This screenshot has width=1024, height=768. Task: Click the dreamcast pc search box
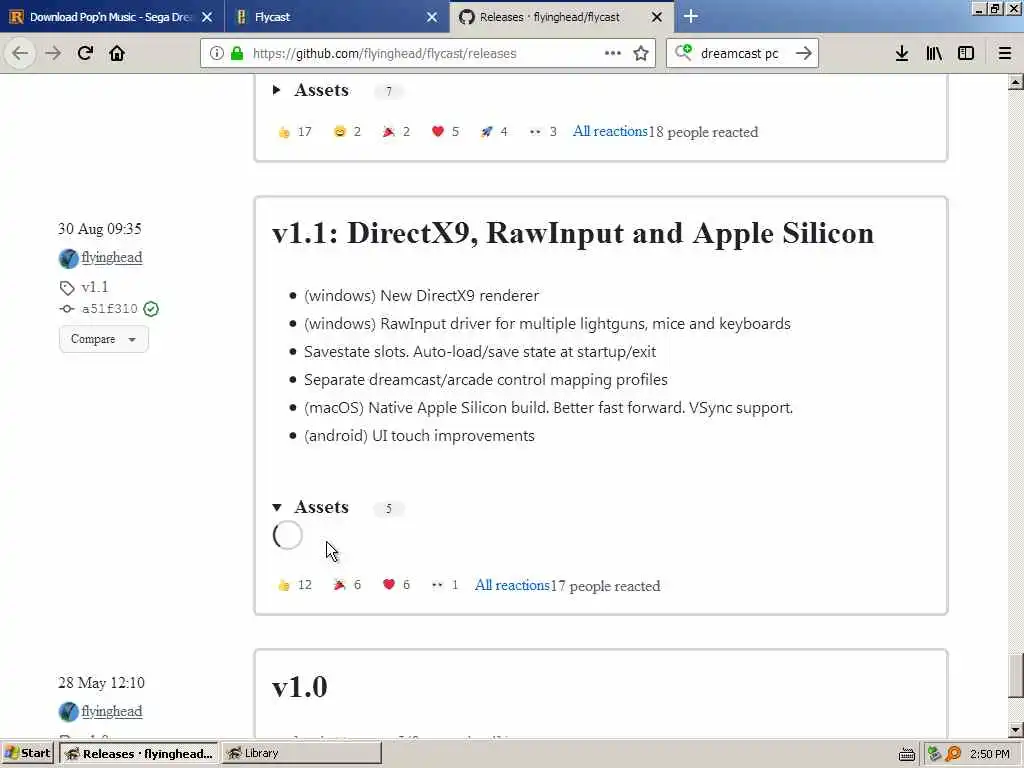pyautogui.click(x=744, y=53)
